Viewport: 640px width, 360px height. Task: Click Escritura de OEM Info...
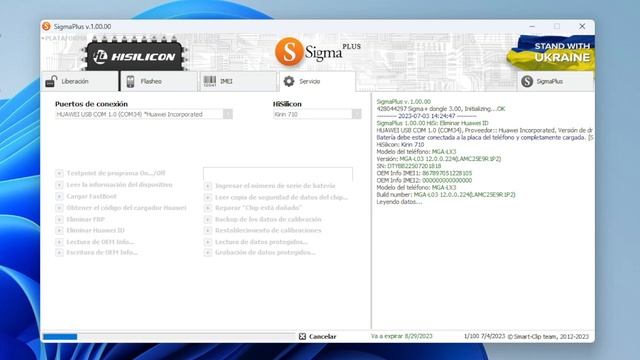96,252
